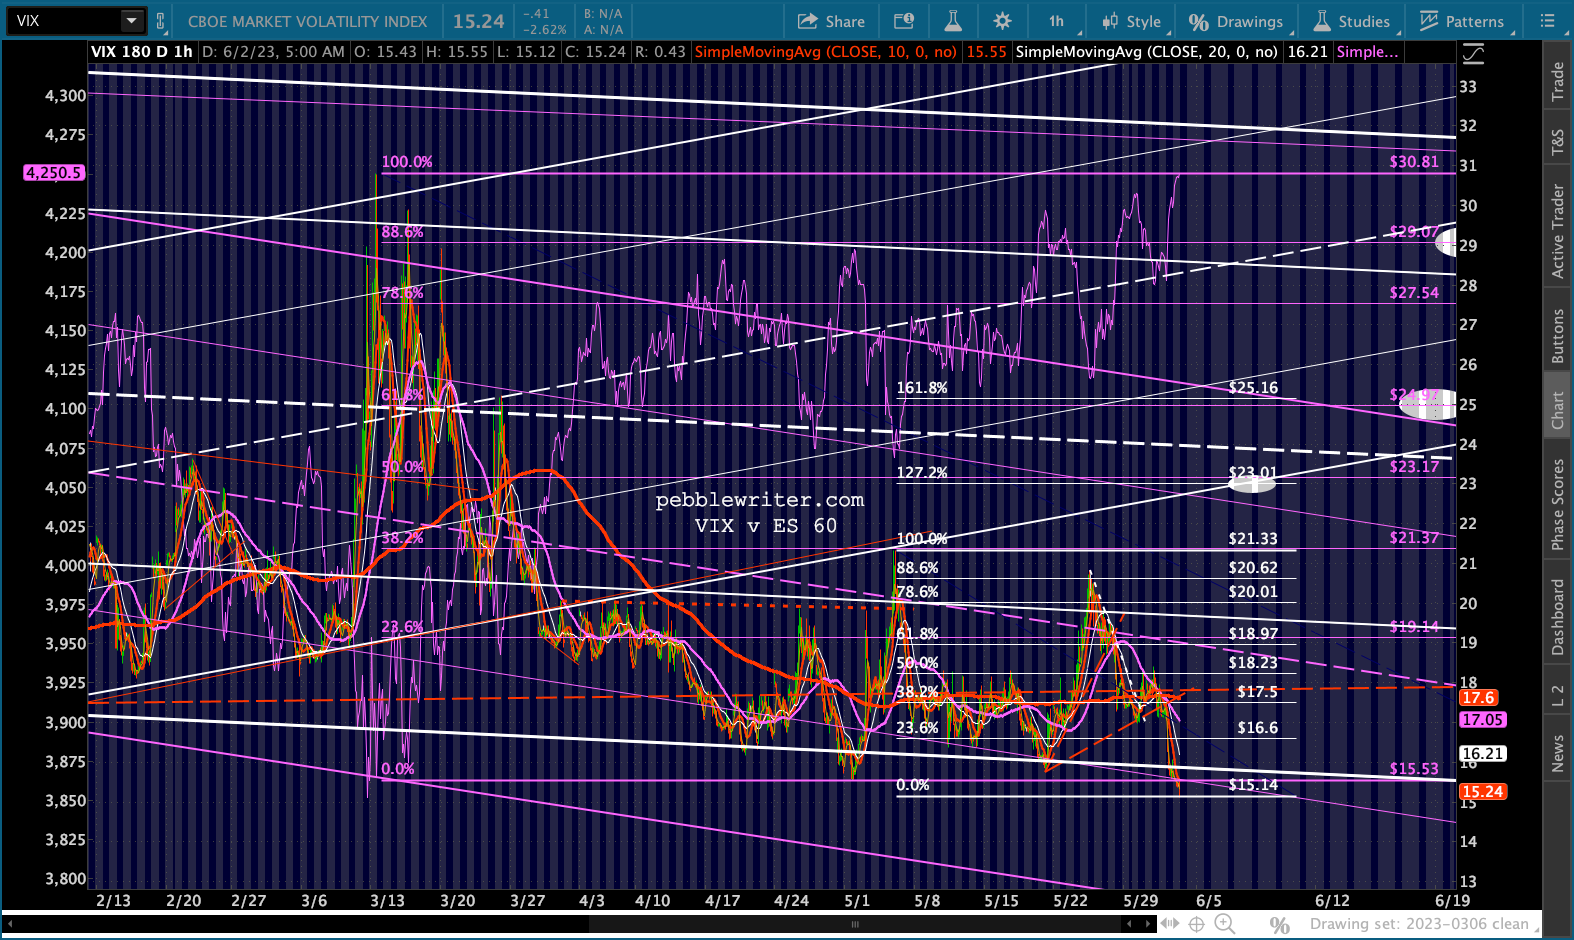Open chart settings gear icon

1002,21
